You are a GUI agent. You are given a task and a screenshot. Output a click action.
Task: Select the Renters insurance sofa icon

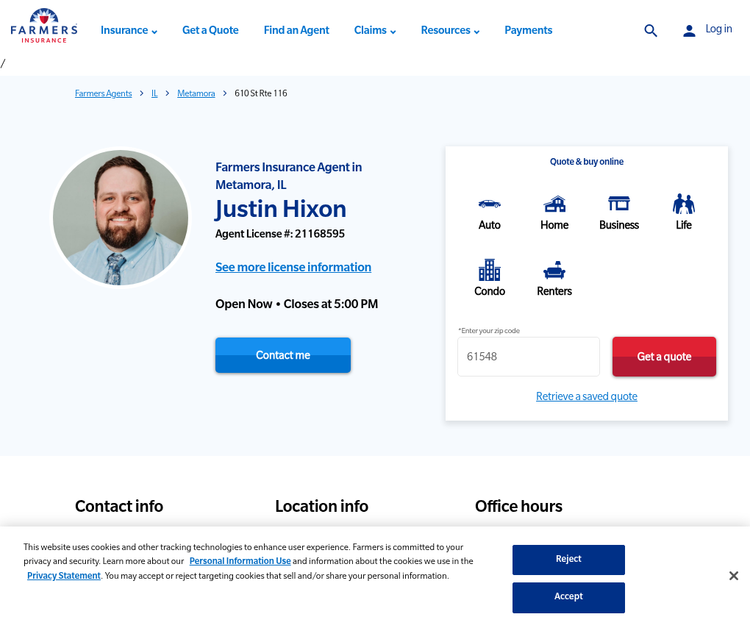click(x=554, y=270)
